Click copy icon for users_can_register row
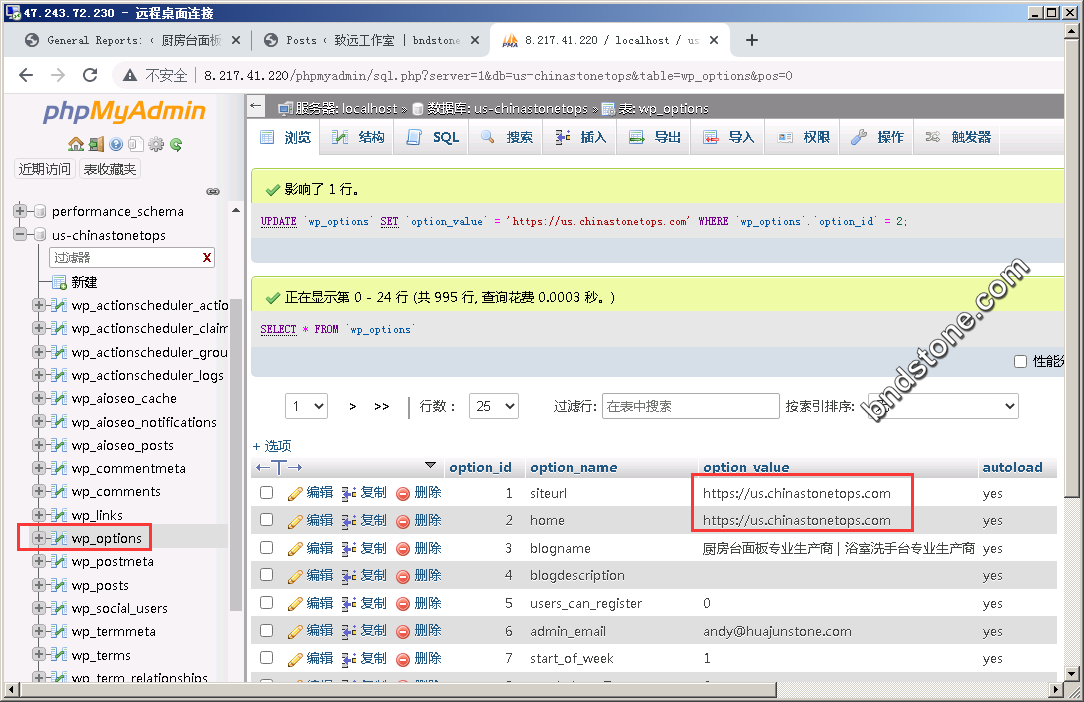 coord(349,603)
